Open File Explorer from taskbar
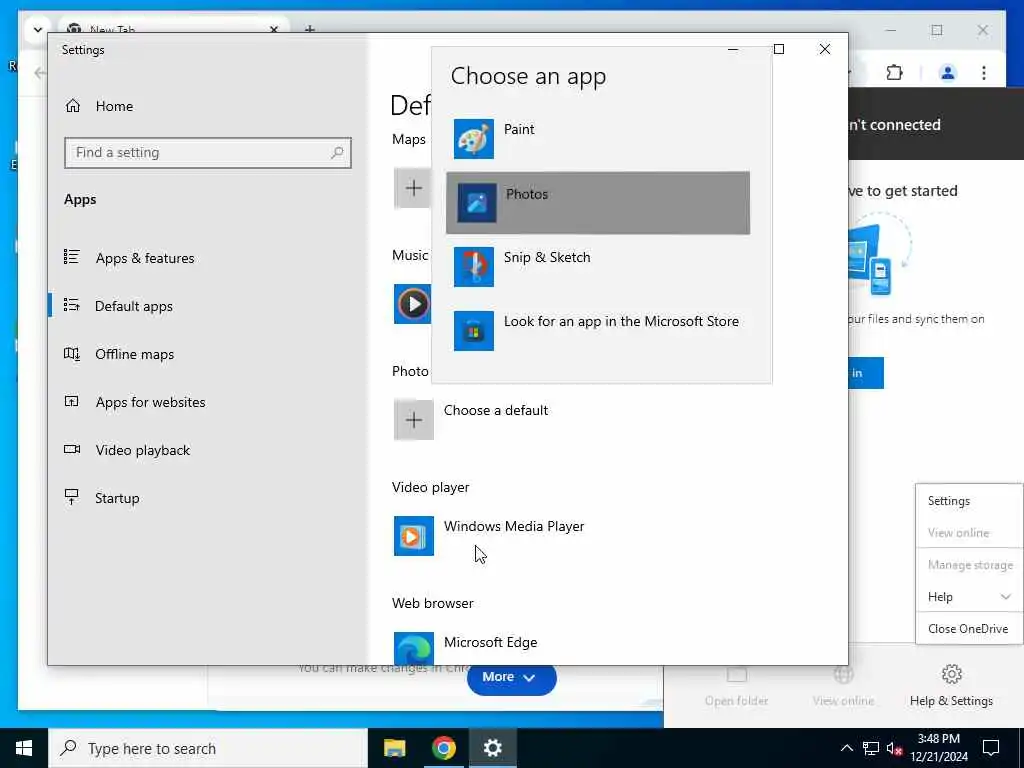 point(394,748)
